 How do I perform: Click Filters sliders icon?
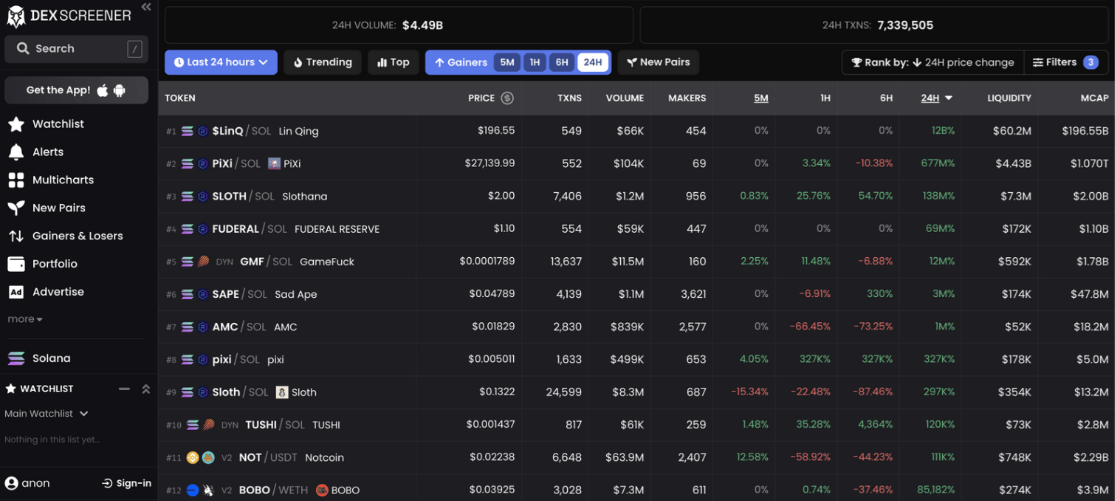(x=1038, y=63)
